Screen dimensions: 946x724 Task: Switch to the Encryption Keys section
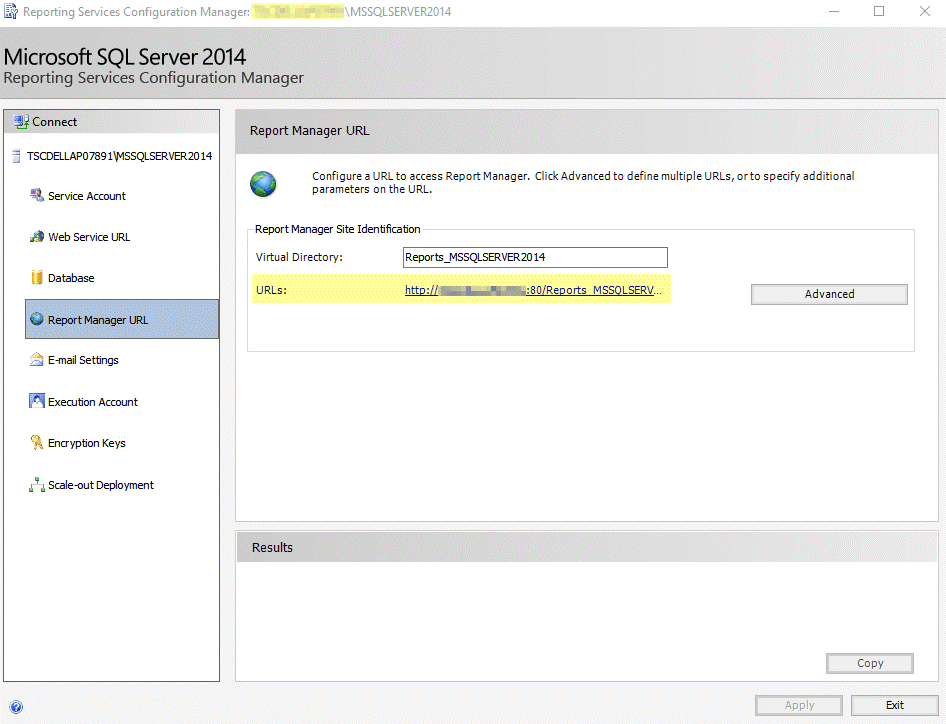(x=88, y=442)
